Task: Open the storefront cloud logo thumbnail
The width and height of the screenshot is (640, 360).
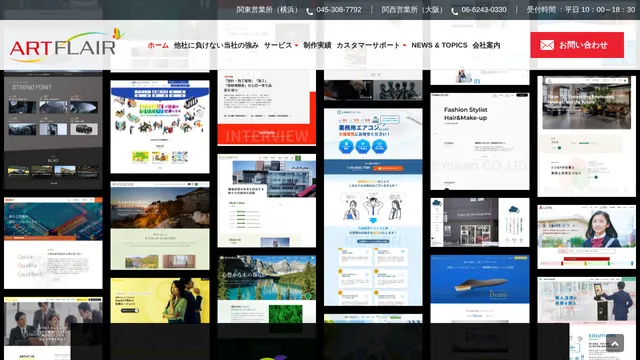Action: 480,222
